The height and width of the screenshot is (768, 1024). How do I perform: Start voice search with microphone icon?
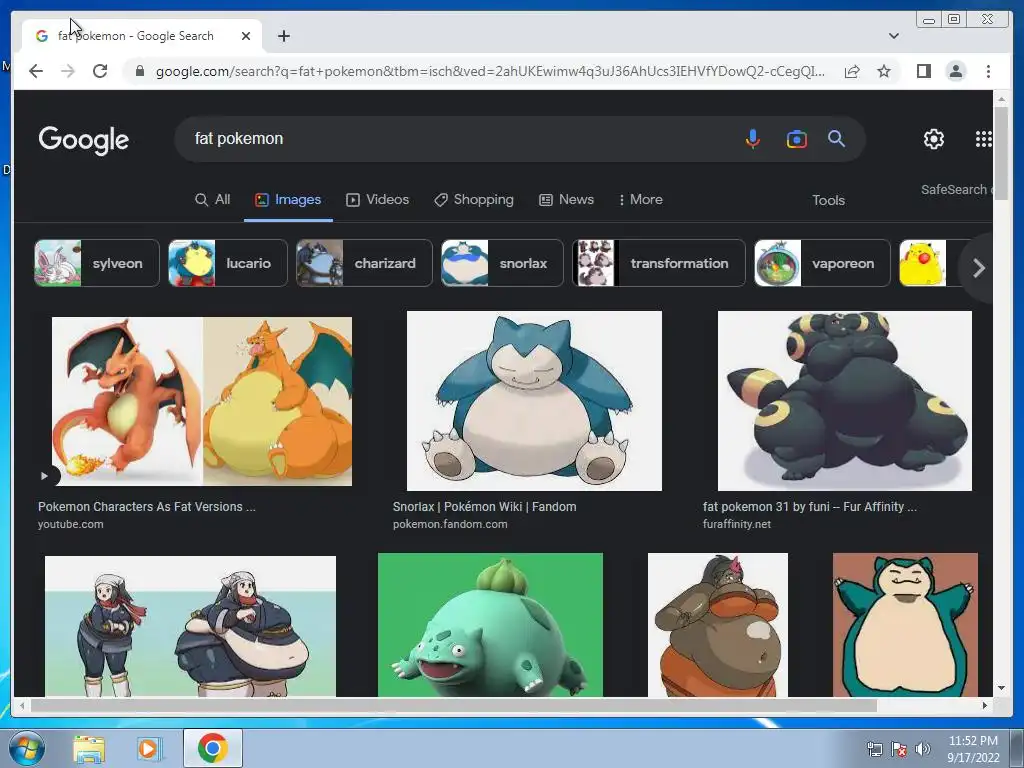[752, 138]
